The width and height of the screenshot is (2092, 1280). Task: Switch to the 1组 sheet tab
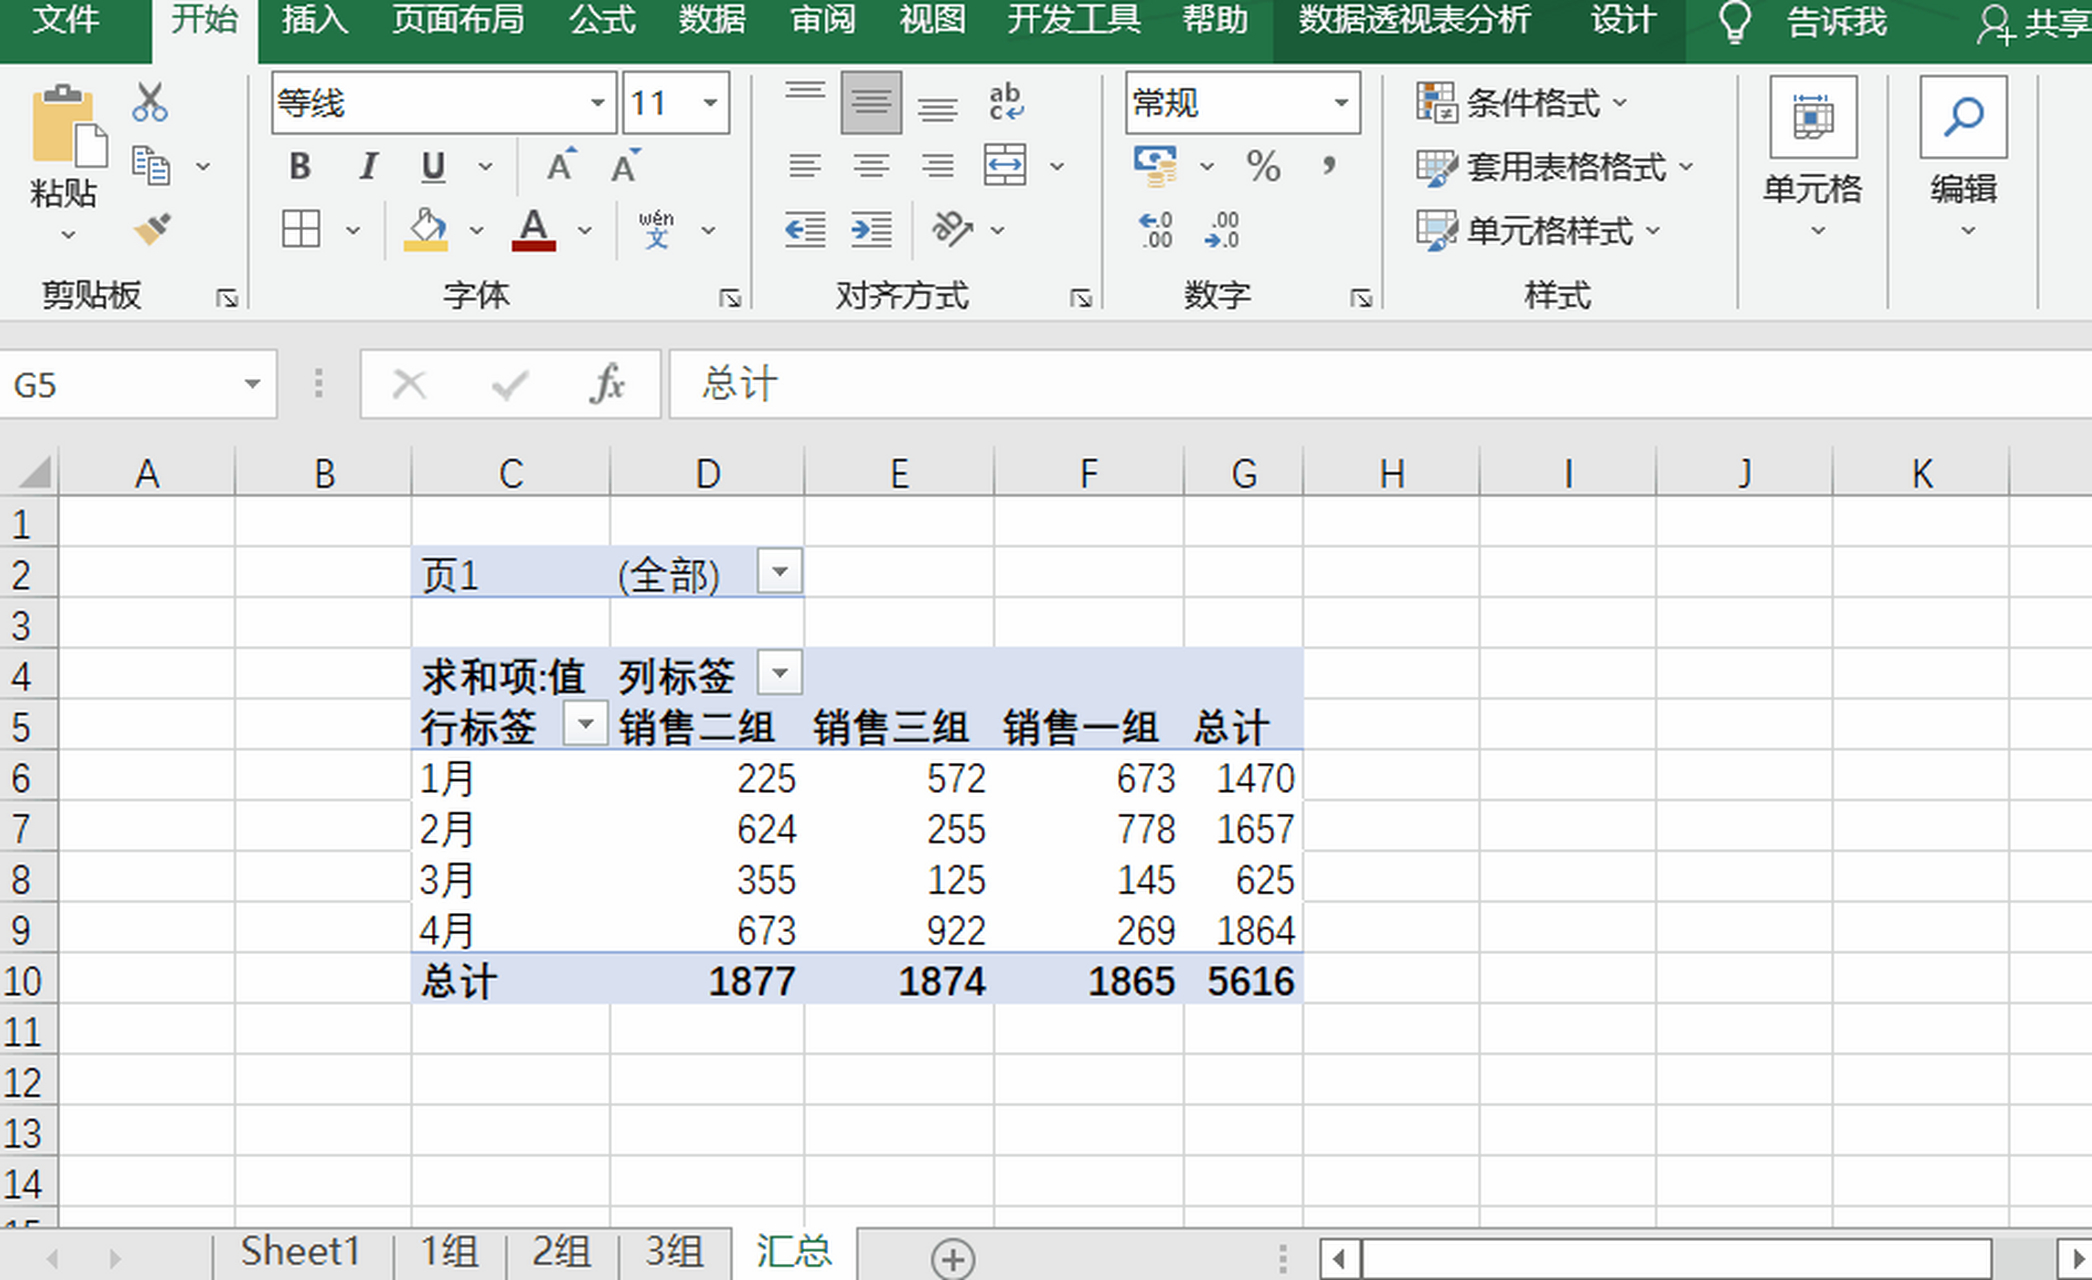point(449,1252)
